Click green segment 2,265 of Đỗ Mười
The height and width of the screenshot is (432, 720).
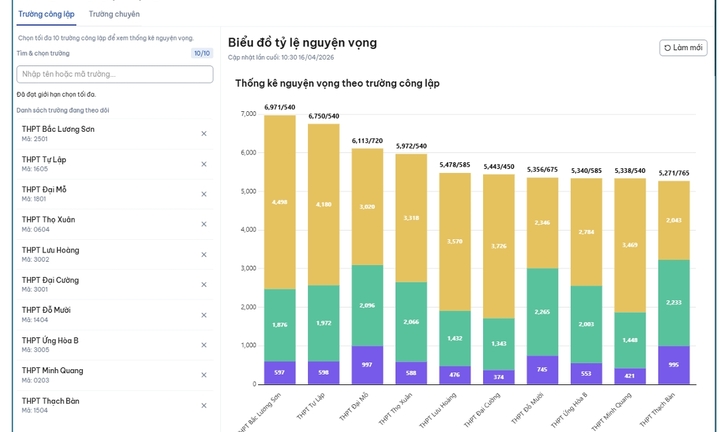543,311
